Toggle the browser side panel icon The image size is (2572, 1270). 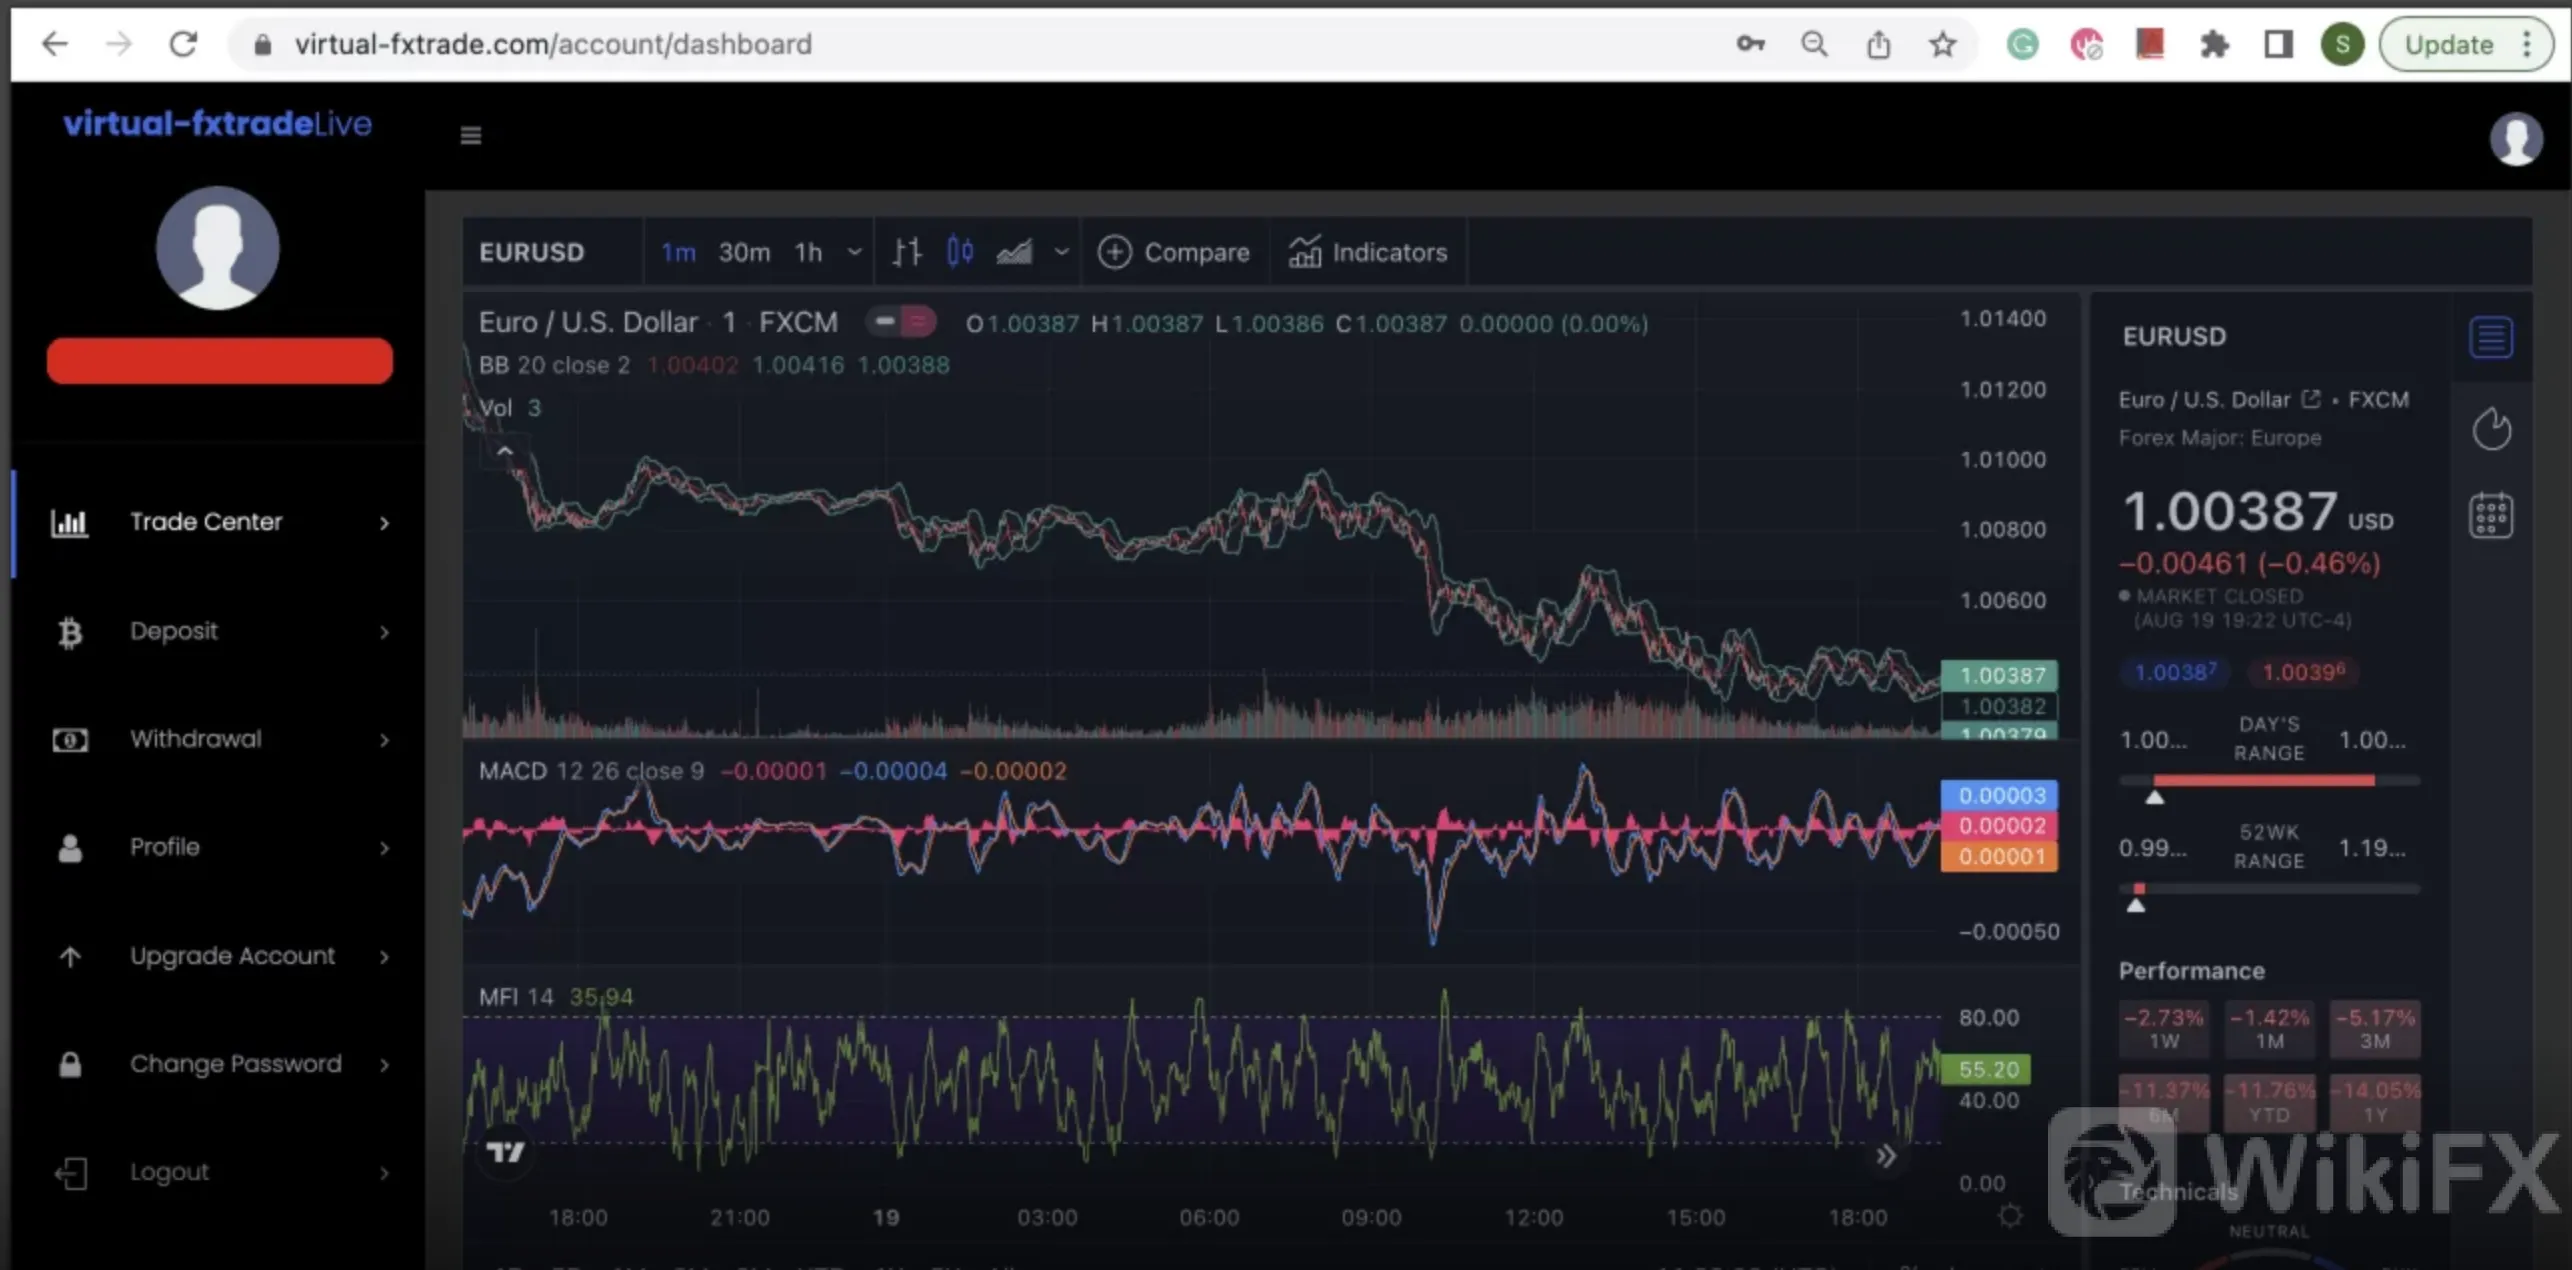pos(2278,44)
